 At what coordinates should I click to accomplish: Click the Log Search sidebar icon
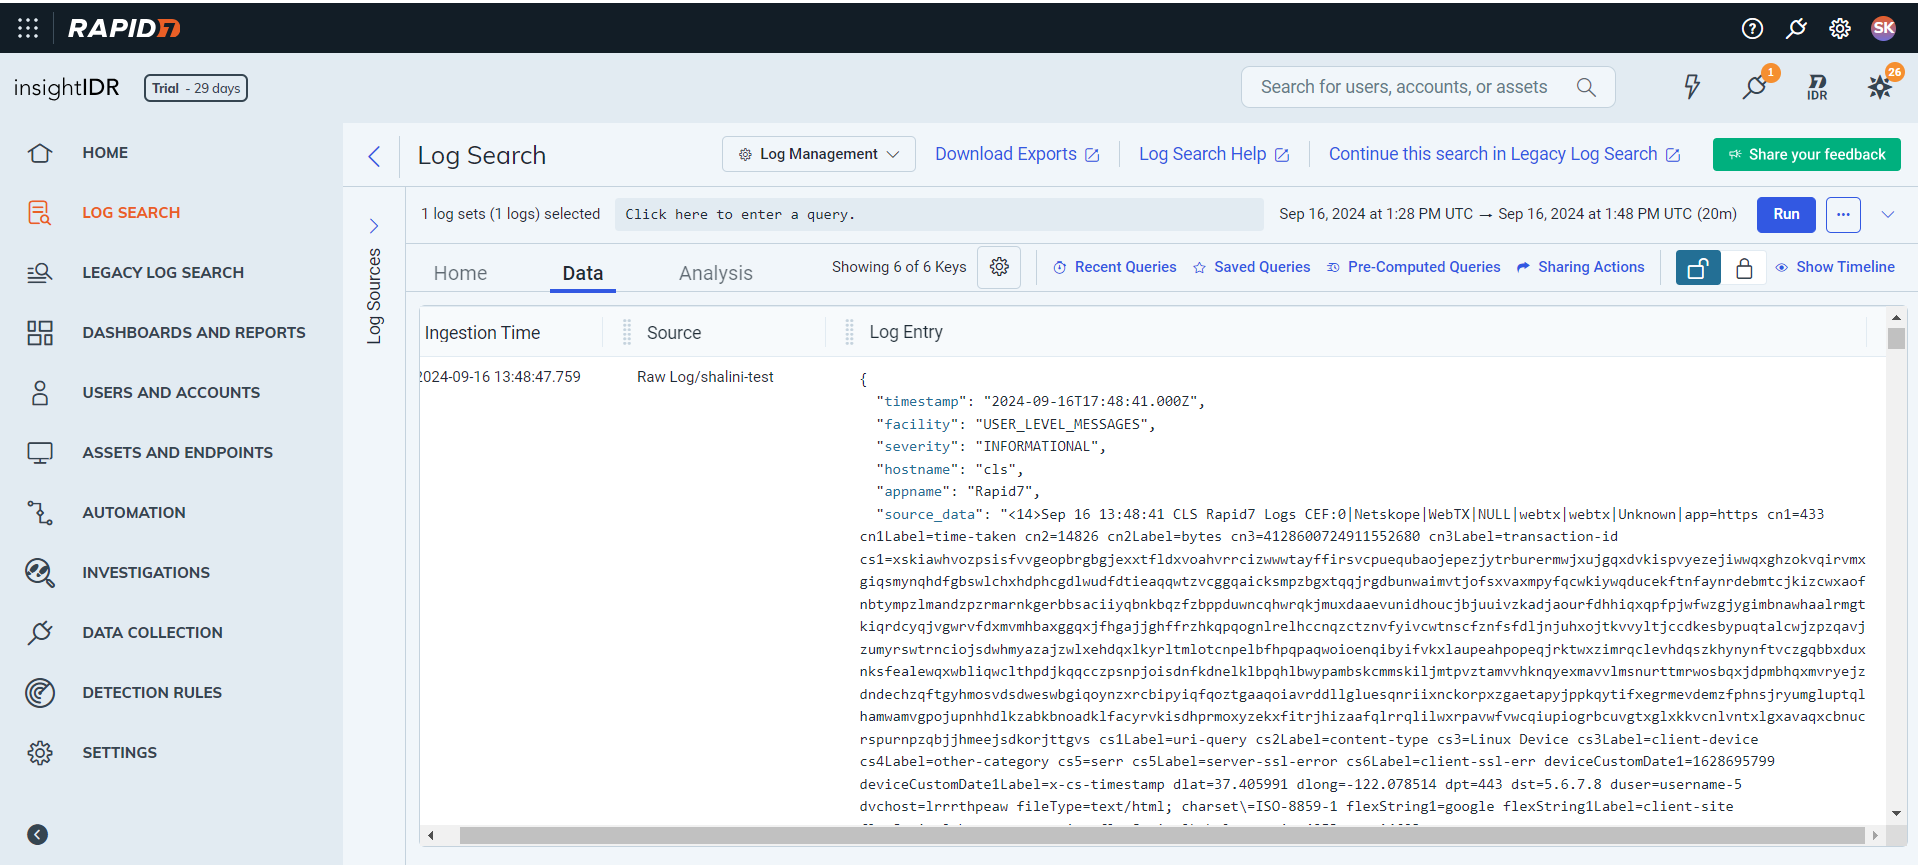coord(40,213)
